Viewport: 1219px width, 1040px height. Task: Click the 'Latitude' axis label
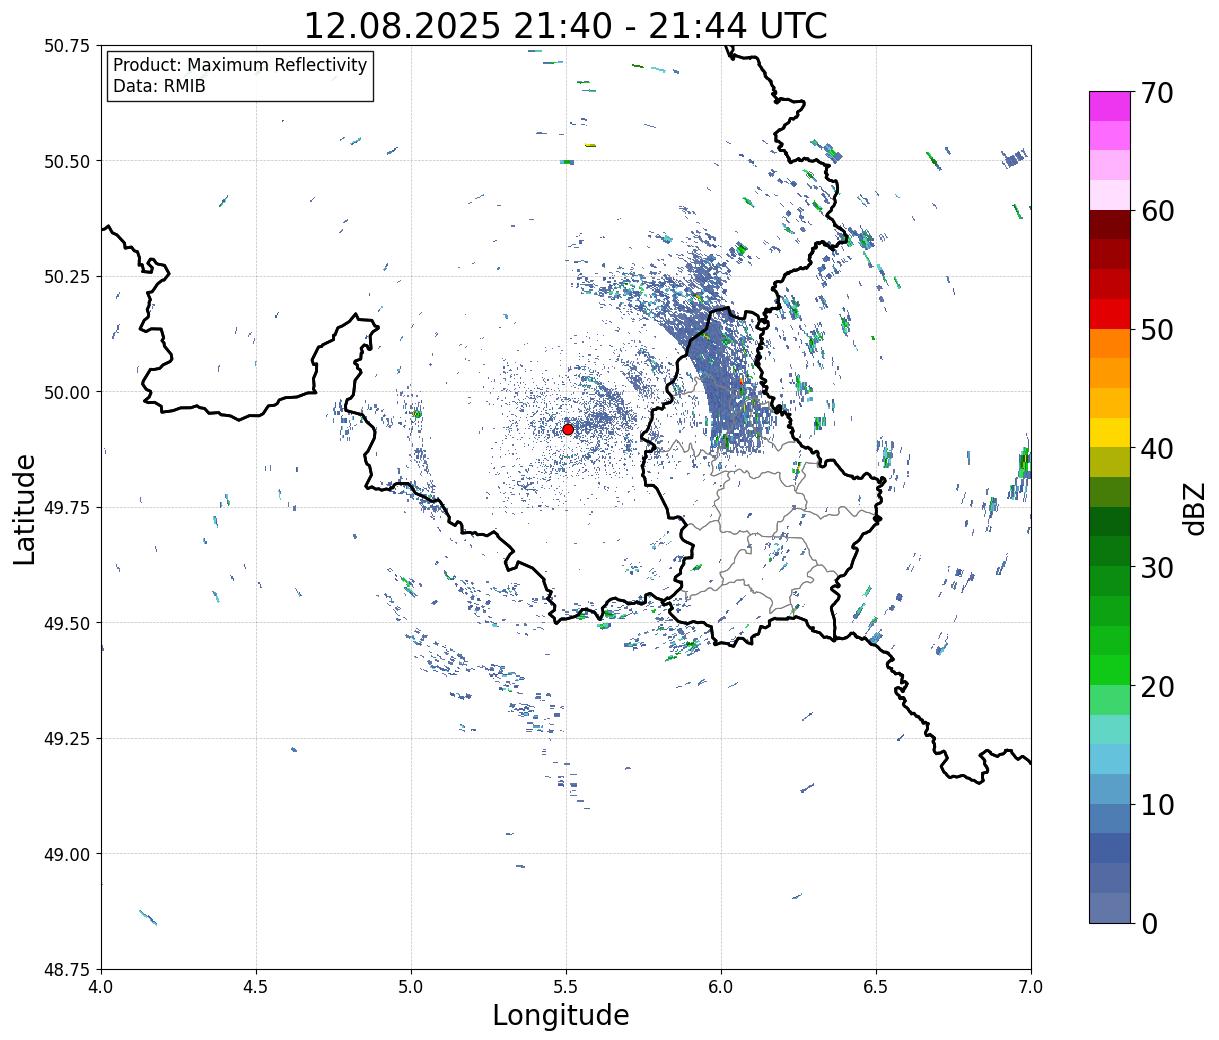[25, 509]
